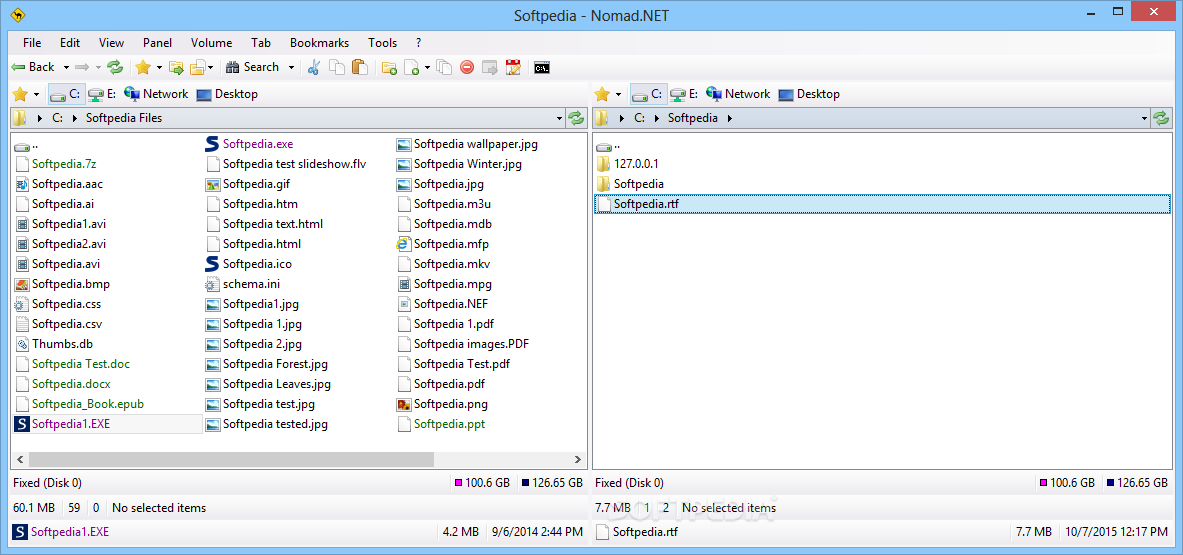Select Thumbs.db file
This screenshot has width=1183, height=555.
(54, 344)
